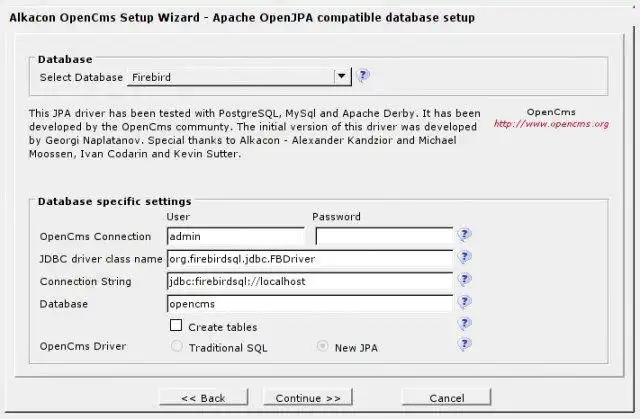Click help icon beside Database name field
This screenshot has width=640, height=419.
click(x=464, y=302)
